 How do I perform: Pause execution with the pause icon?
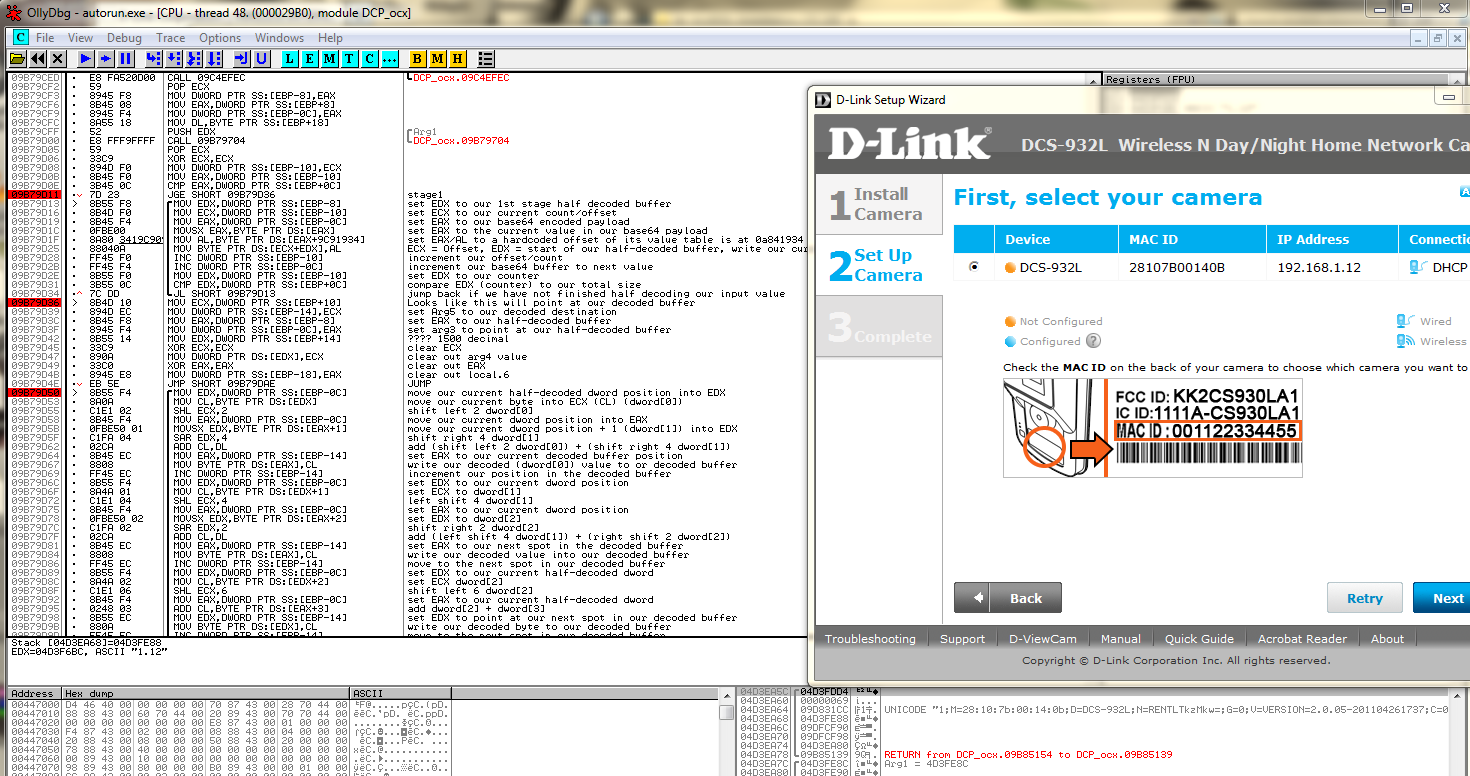coord(125,59)
